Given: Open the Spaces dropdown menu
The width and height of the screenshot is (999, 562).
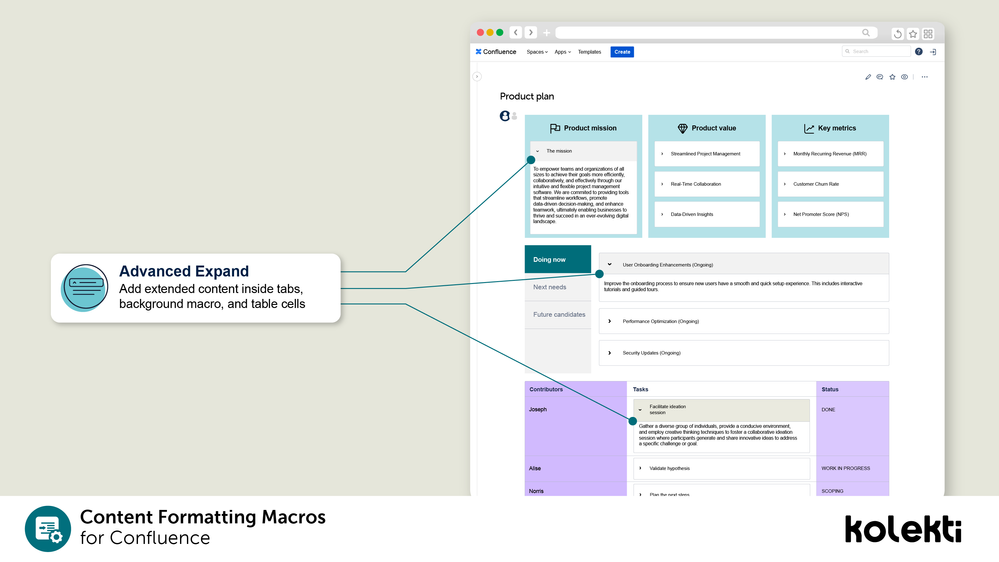Looking at the screenshot, I should [537, 52].
